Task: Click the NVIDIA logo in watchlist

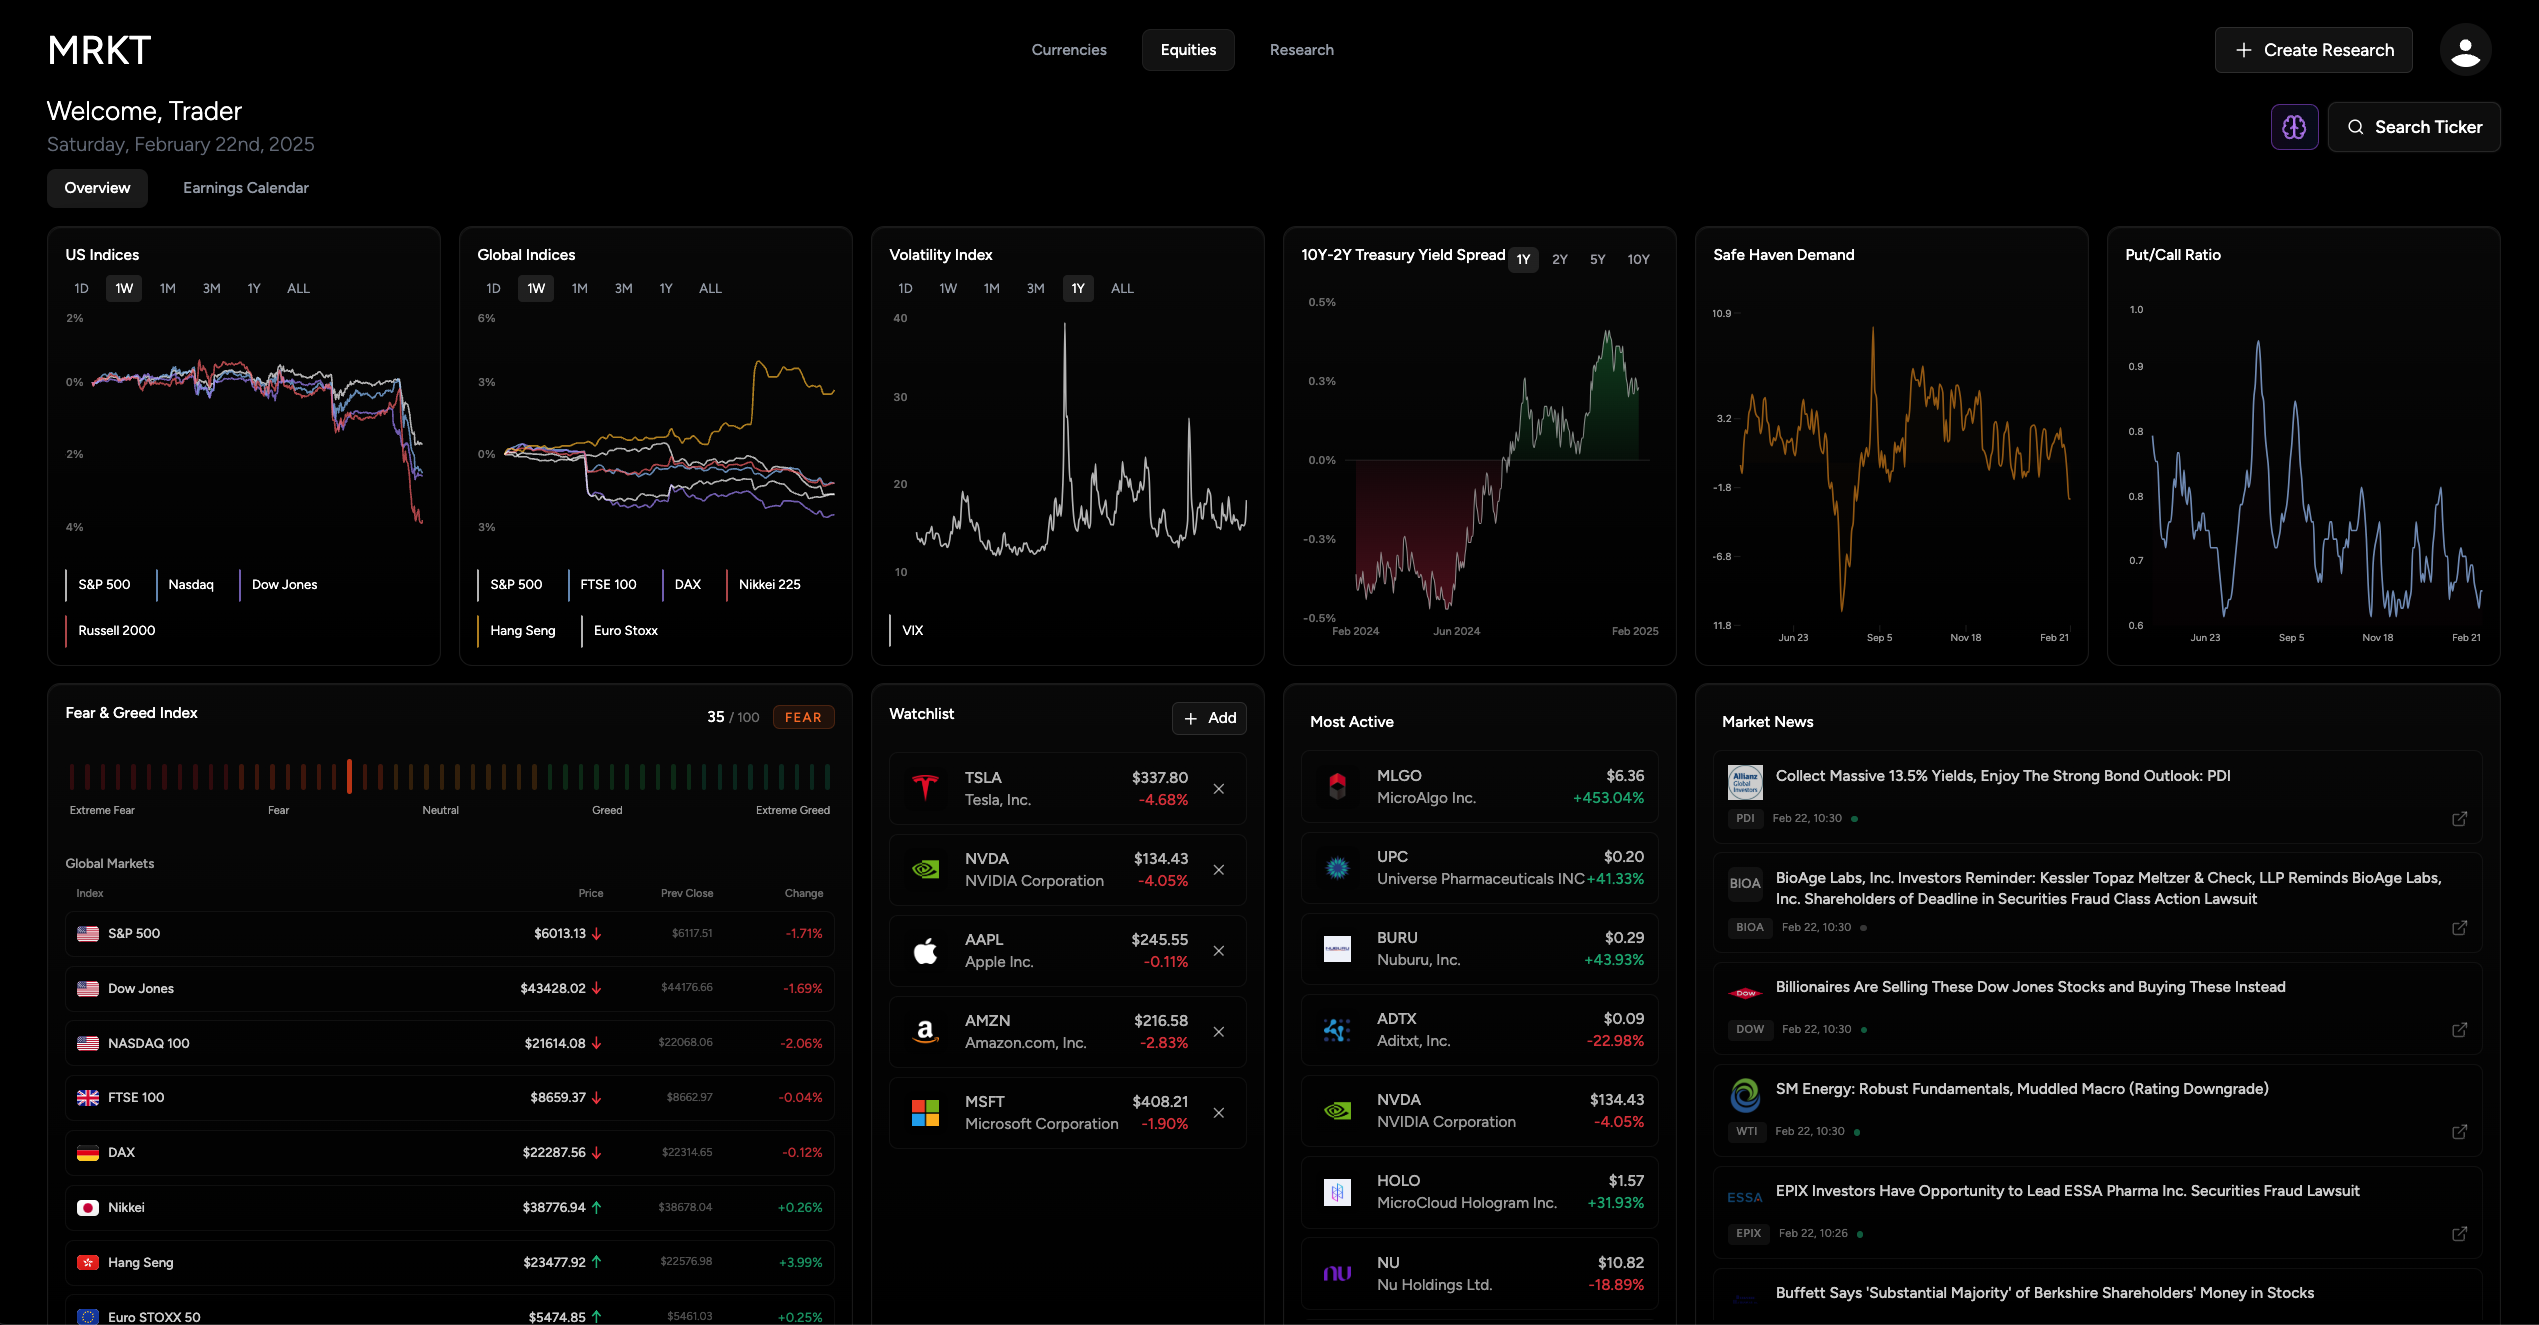Action: 925,870
